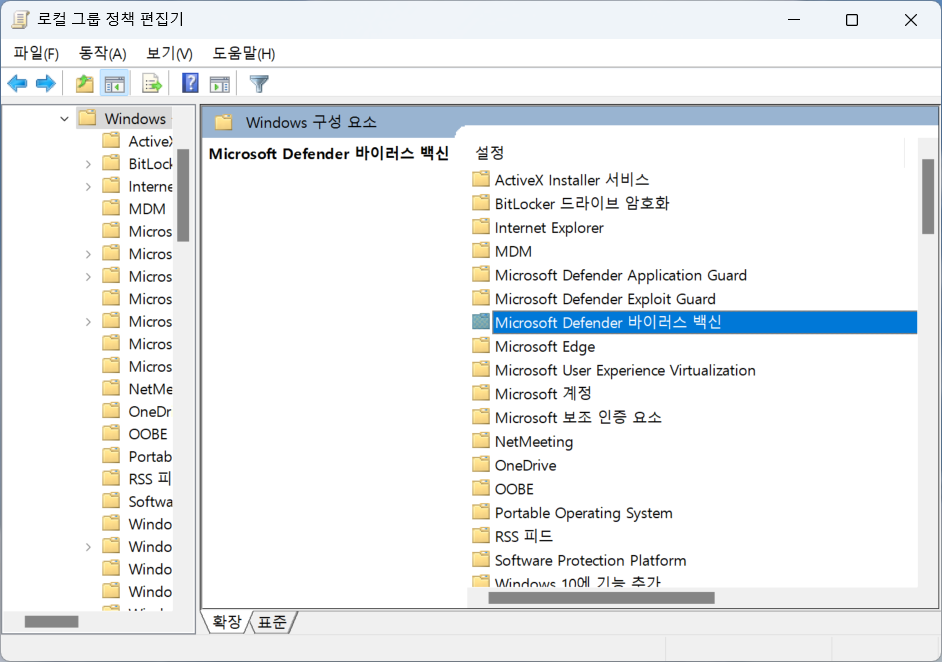Go back with the blue left arrow

[17, 84]
